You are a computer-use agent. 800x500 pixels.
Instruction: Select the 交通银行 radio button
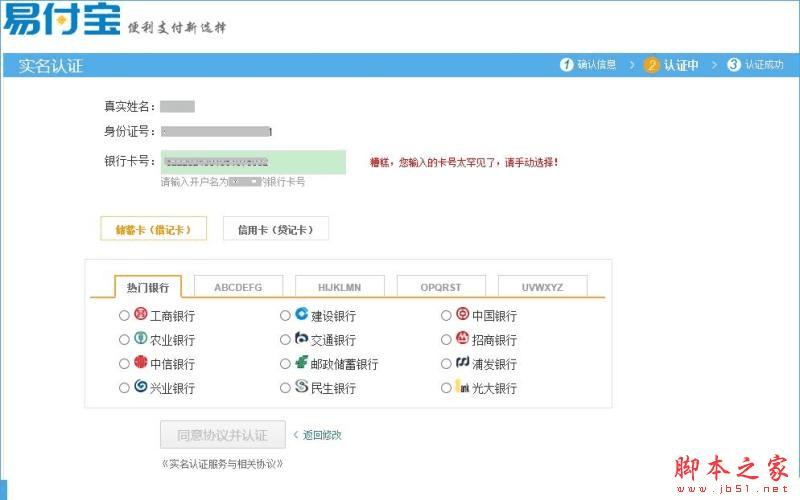pyautogui.click(x=286, y=340)
